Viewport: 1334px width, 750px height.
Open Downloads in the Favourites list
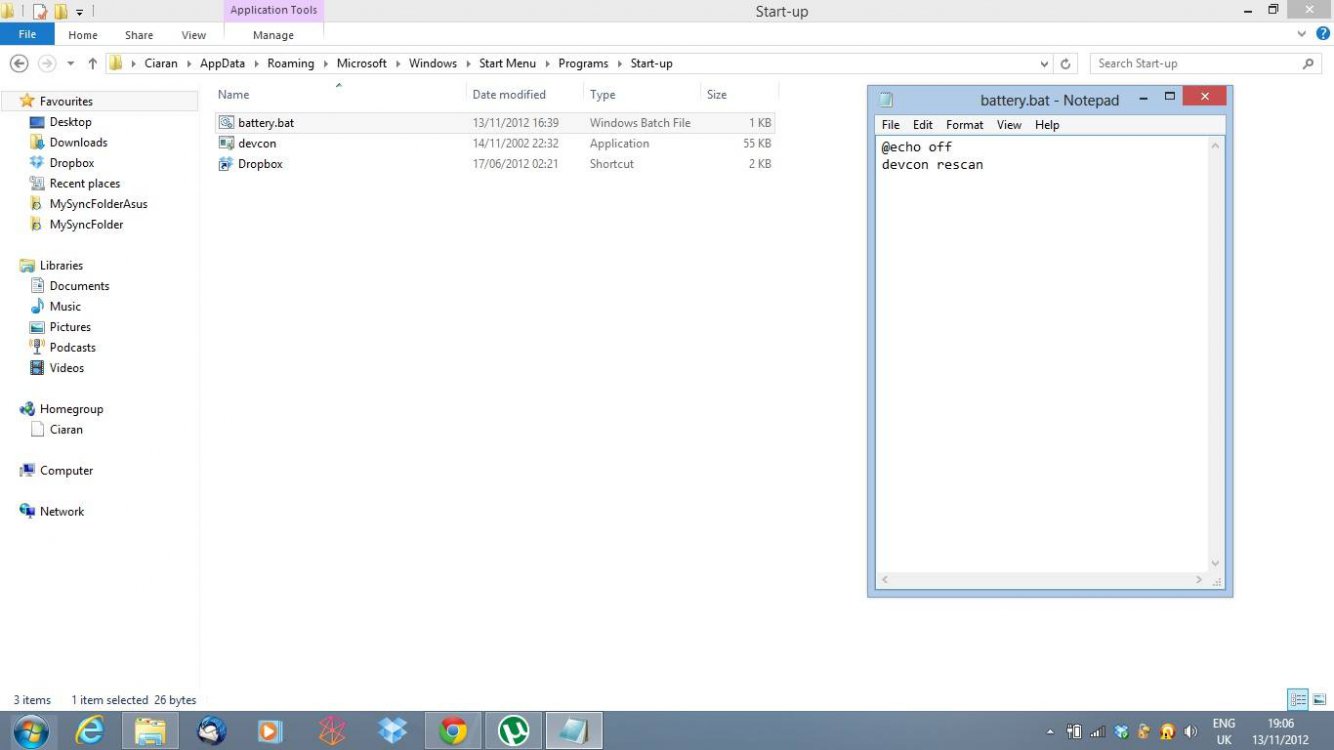(x=78, y=142)
